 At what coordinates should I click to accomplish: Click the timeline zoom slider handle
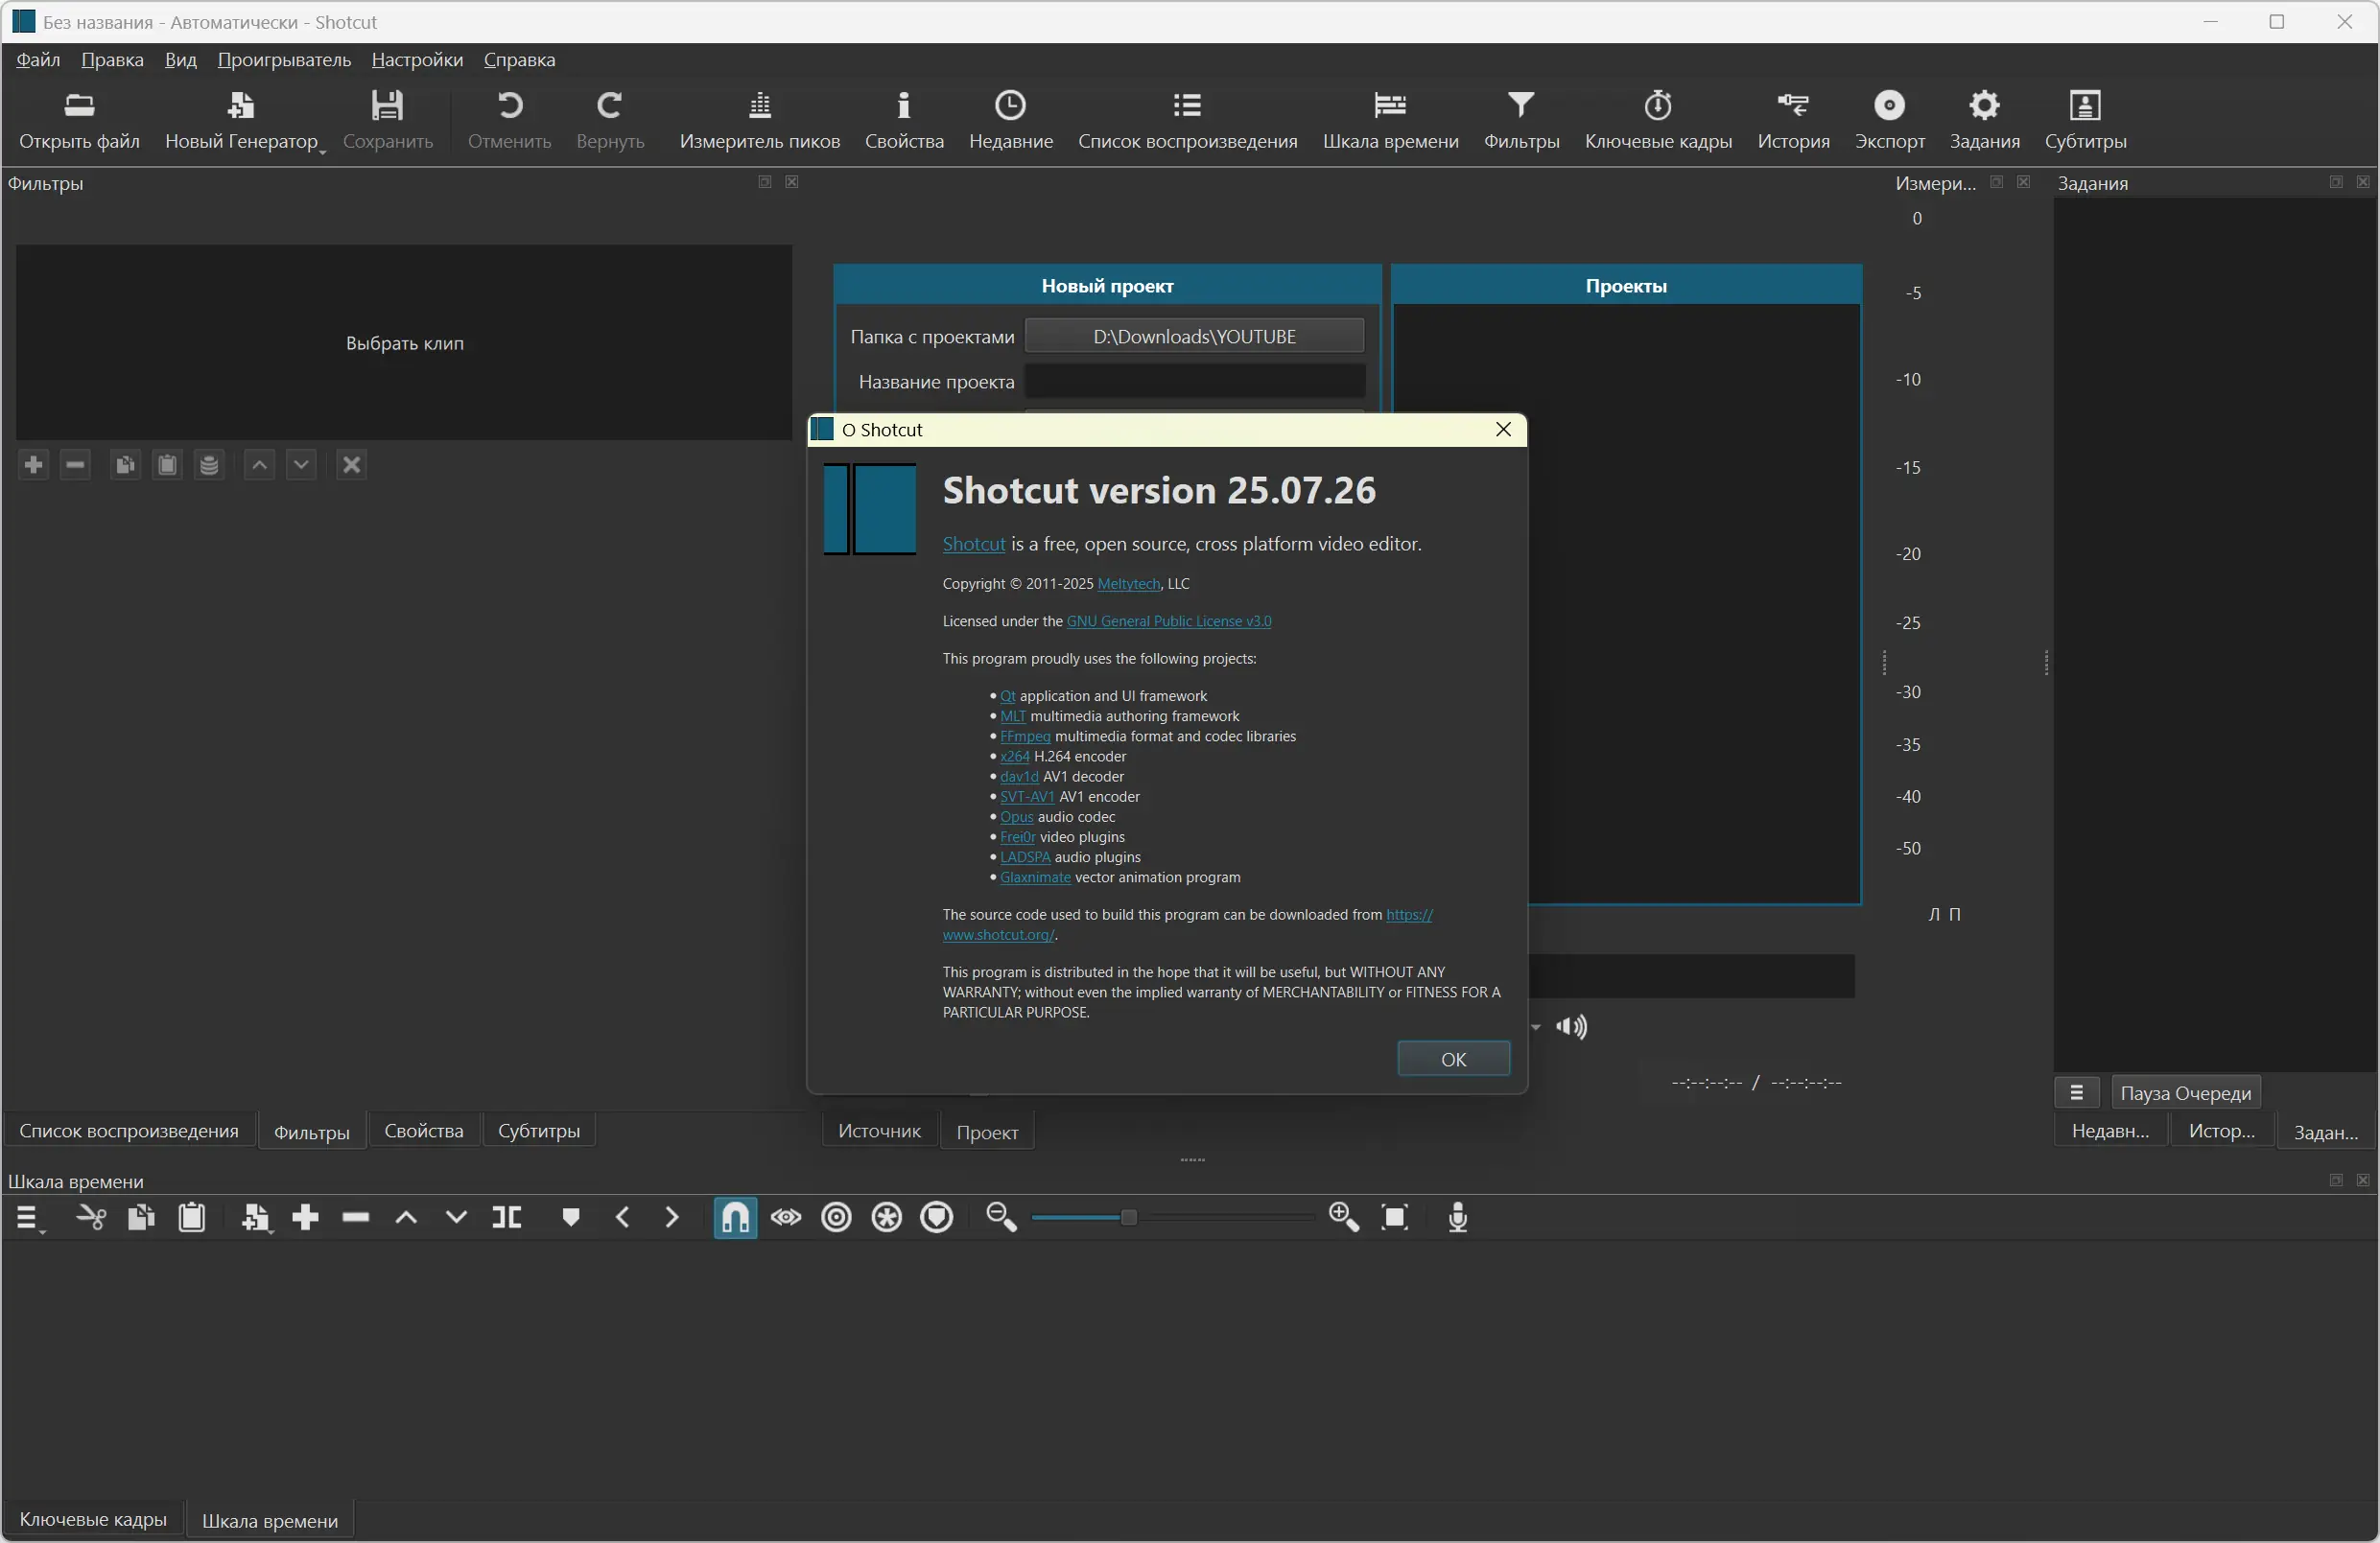tap(1128, 1217)
